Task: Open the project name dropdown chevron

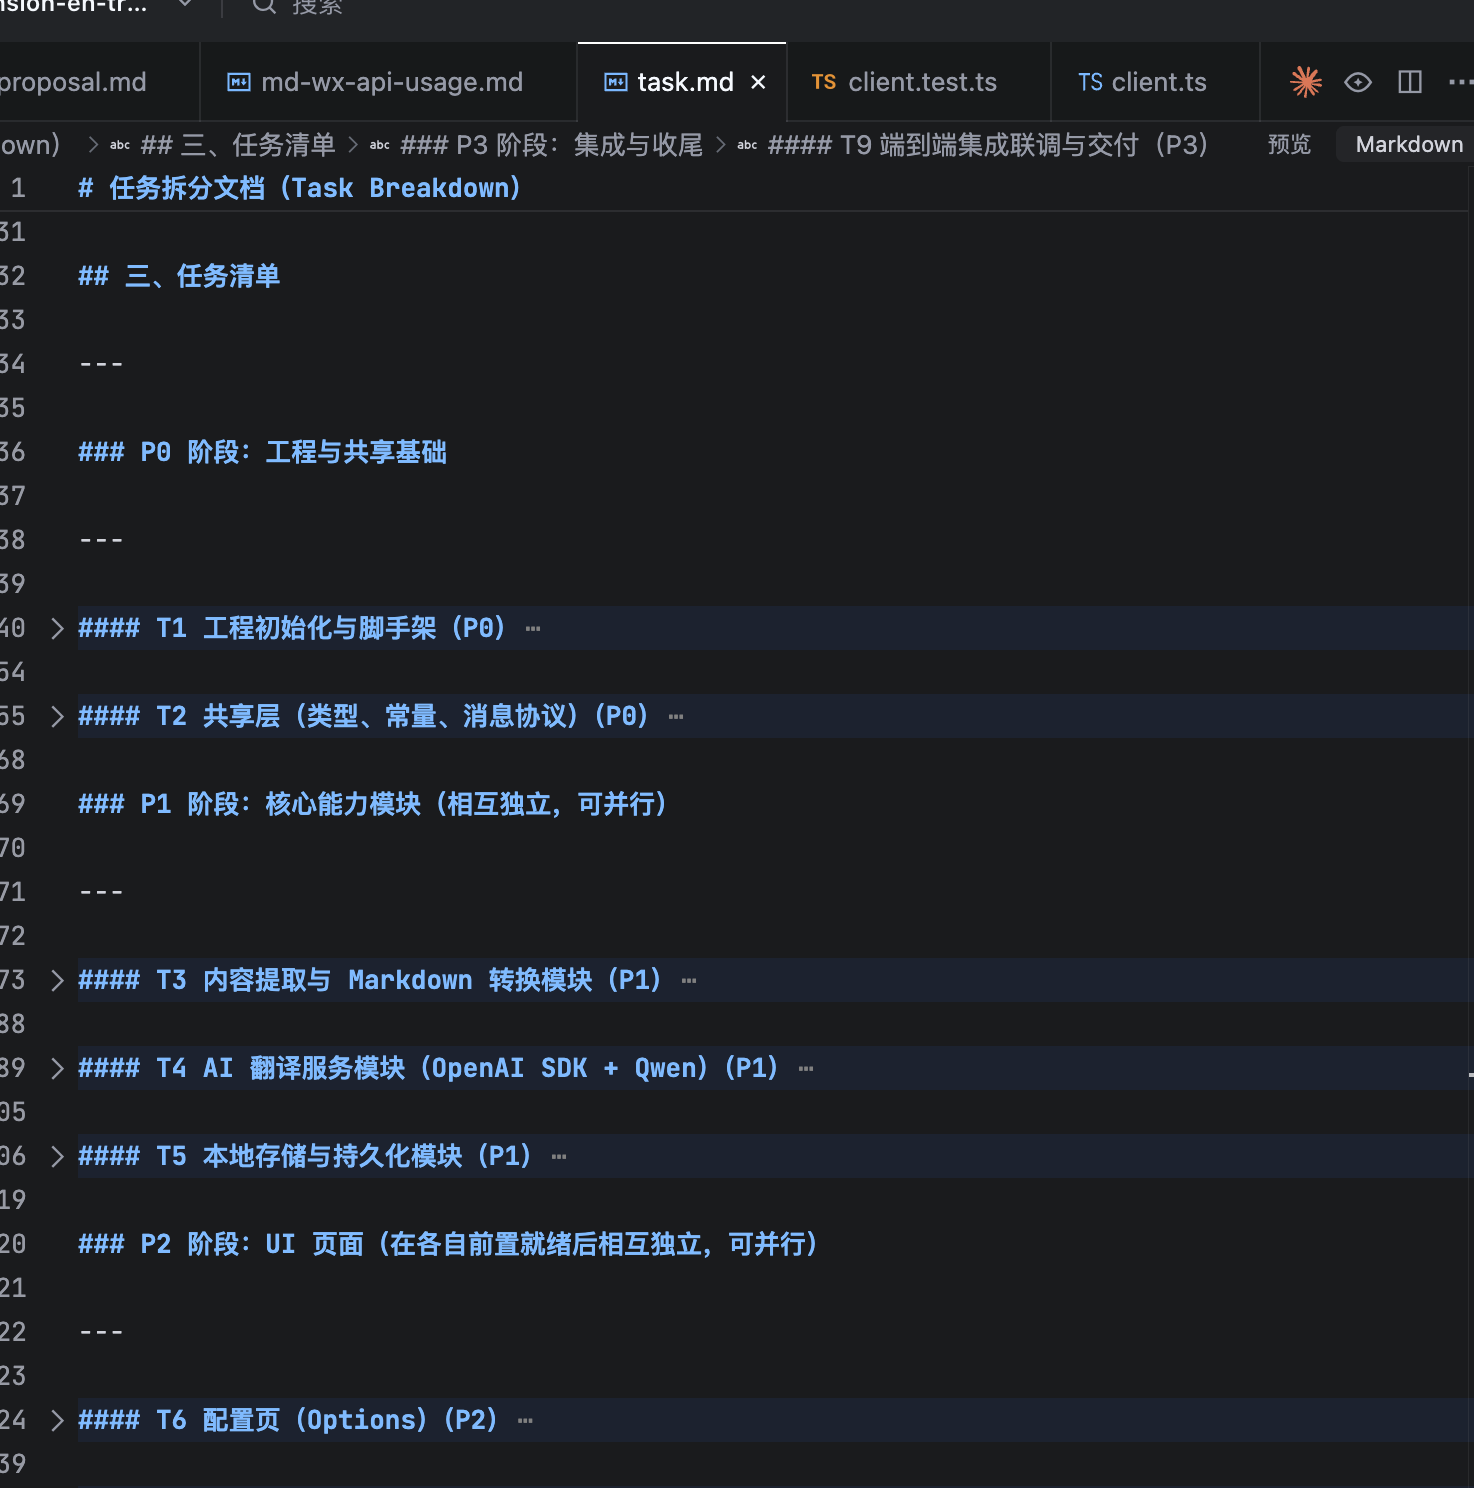Action: click(x=185, y=5)
